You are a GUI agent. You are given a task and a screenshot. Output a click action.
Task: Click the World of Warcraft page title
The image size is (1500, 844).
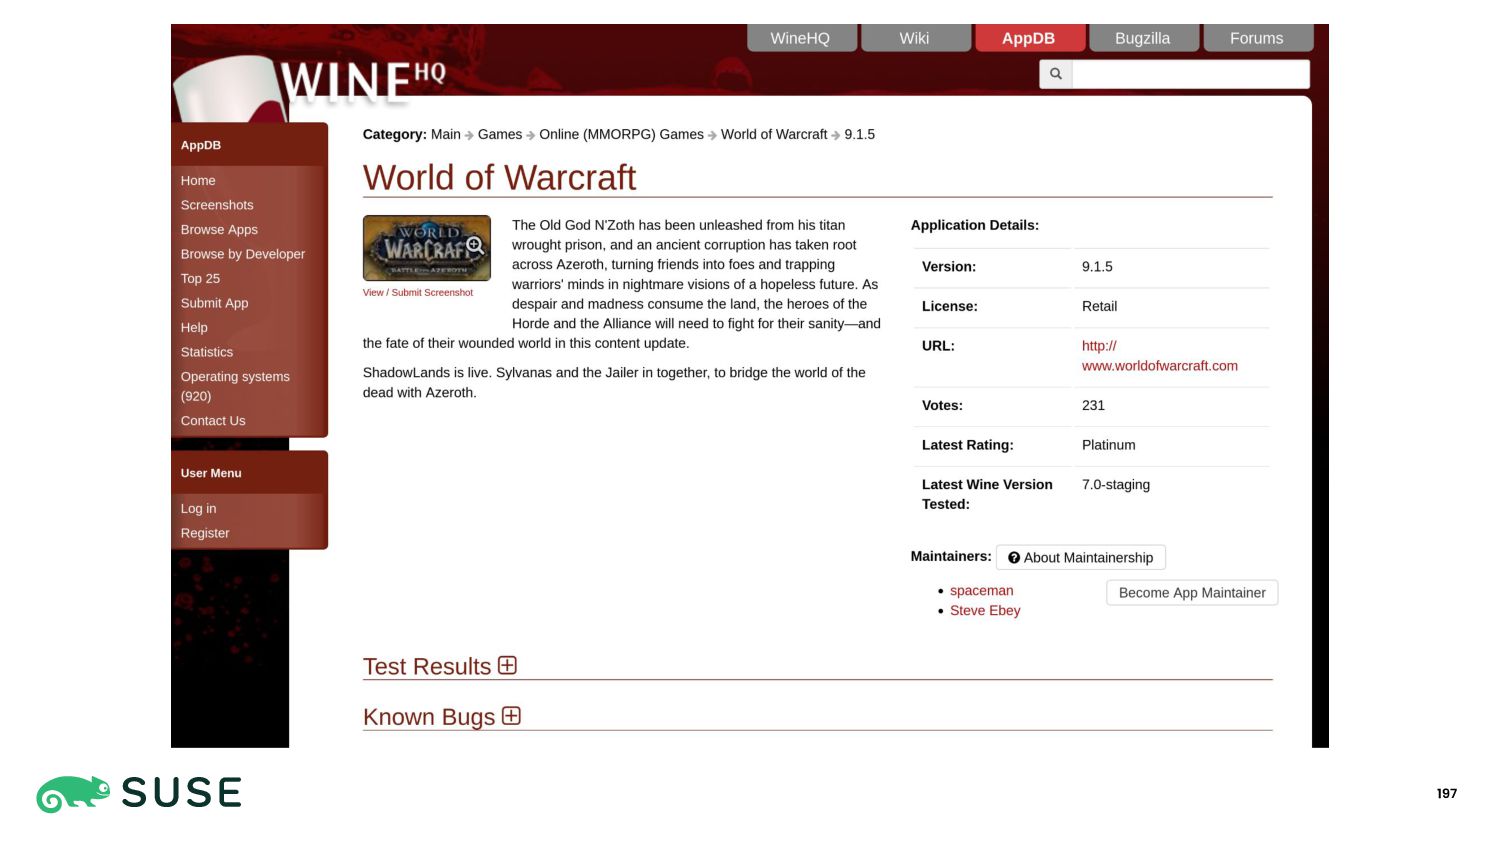(x=500, y=178)
